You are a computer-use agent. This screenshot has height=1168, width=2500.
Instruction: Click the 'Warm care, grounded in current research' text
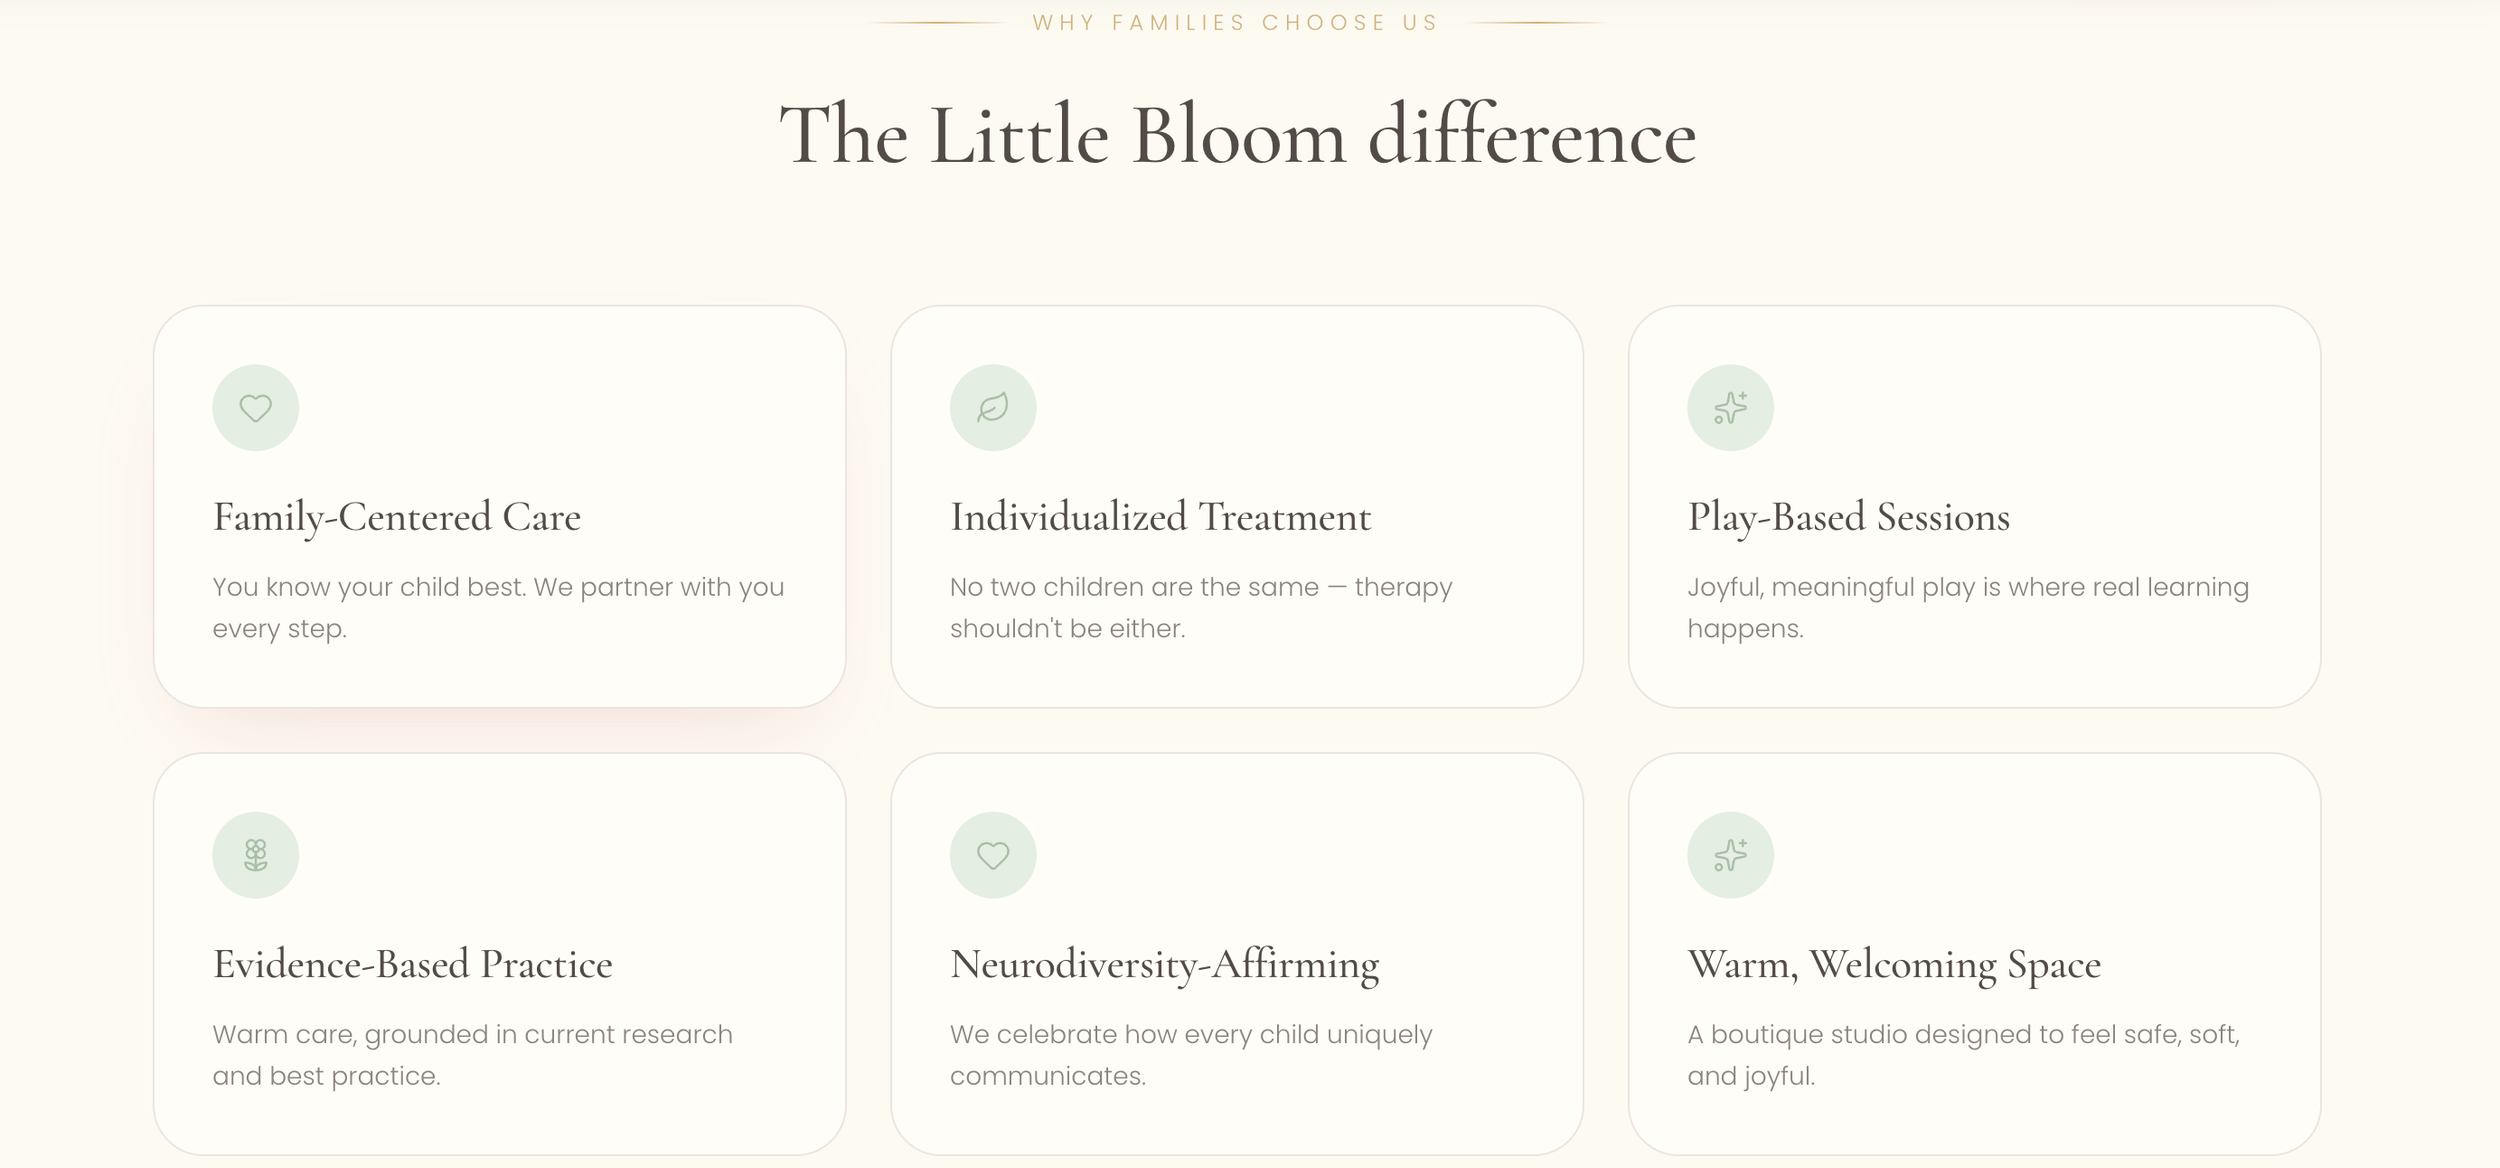pos(472,1054)
